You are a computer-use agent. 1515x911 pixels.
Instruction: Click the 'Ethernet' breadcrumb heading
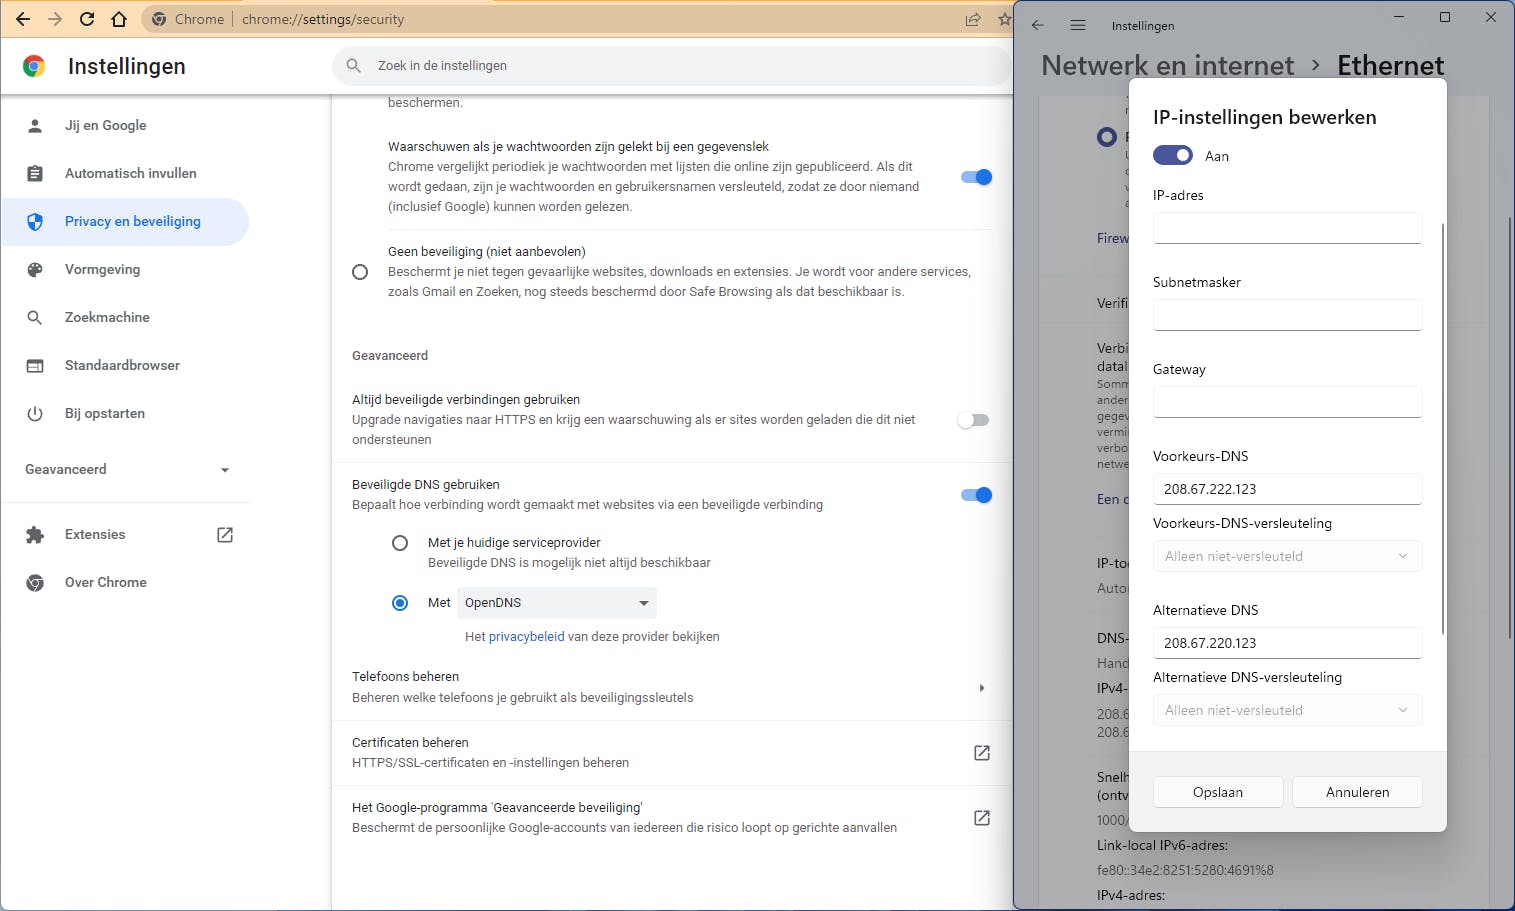pyautogui.click(x=1390, y=65)
